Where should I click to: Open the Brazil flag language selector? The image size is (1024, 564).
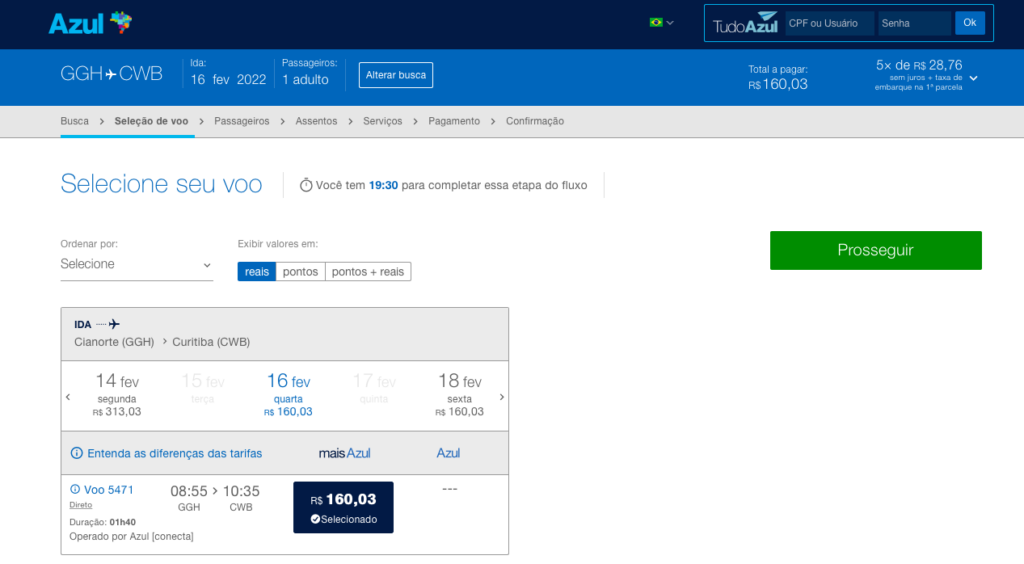[661, 22]
